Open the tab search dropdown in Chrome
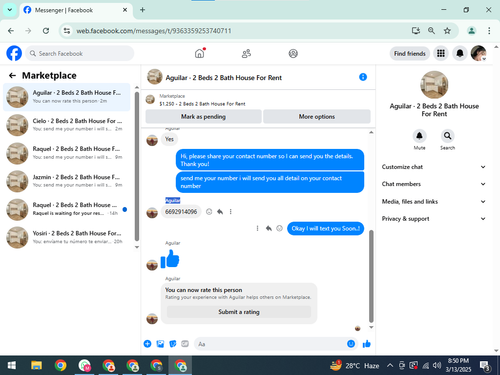Screen dimensions: 500x375 [x=10, y=10]
